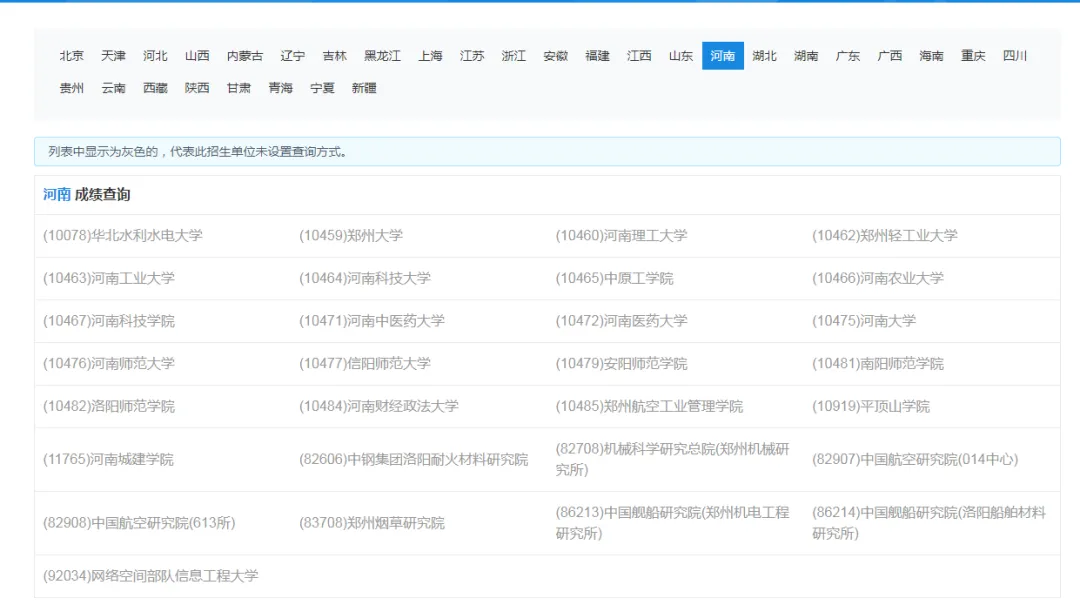Open the 广东 province tab
This screenshot has height=605, width=1080.
(848, 56)
